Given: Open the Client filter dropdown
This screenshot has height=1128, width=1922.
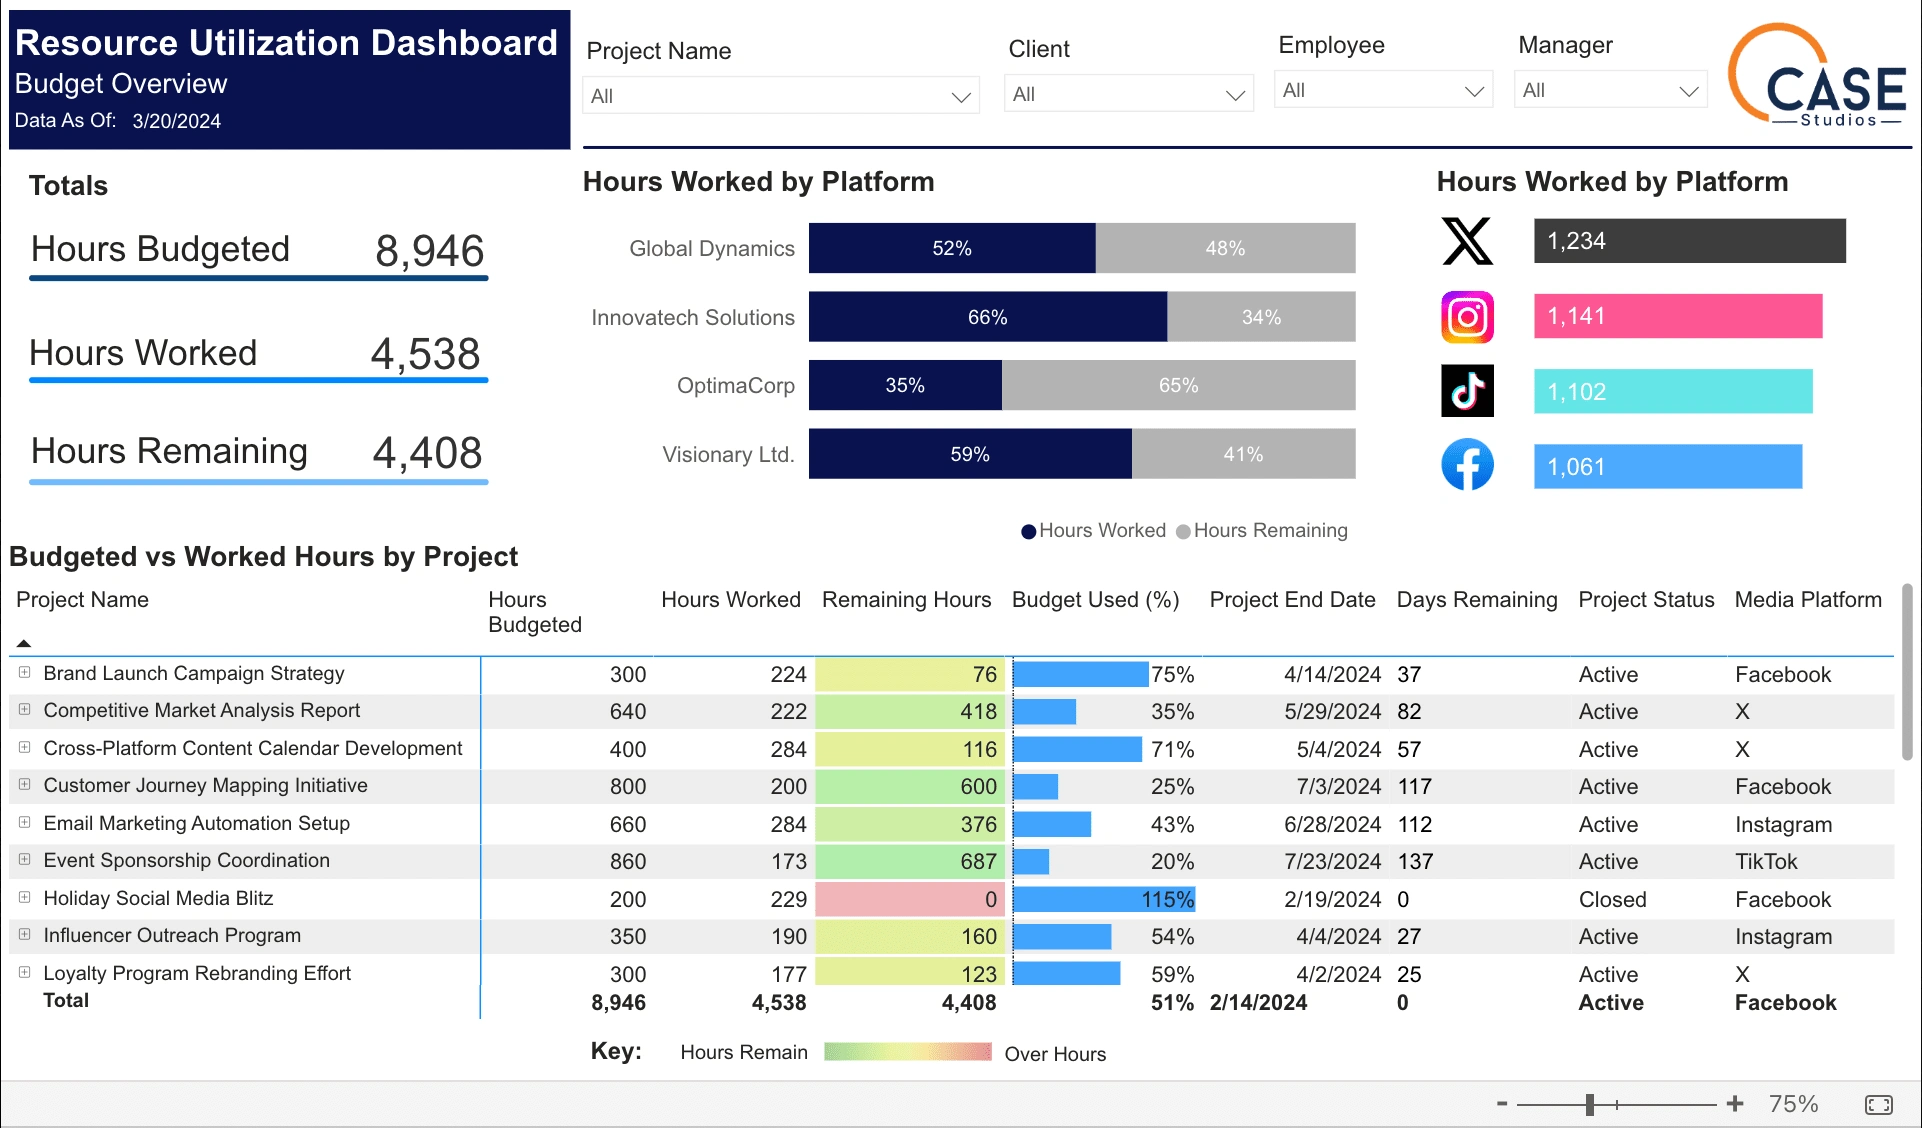Looking at the screenshot, I should point(1128,94).
